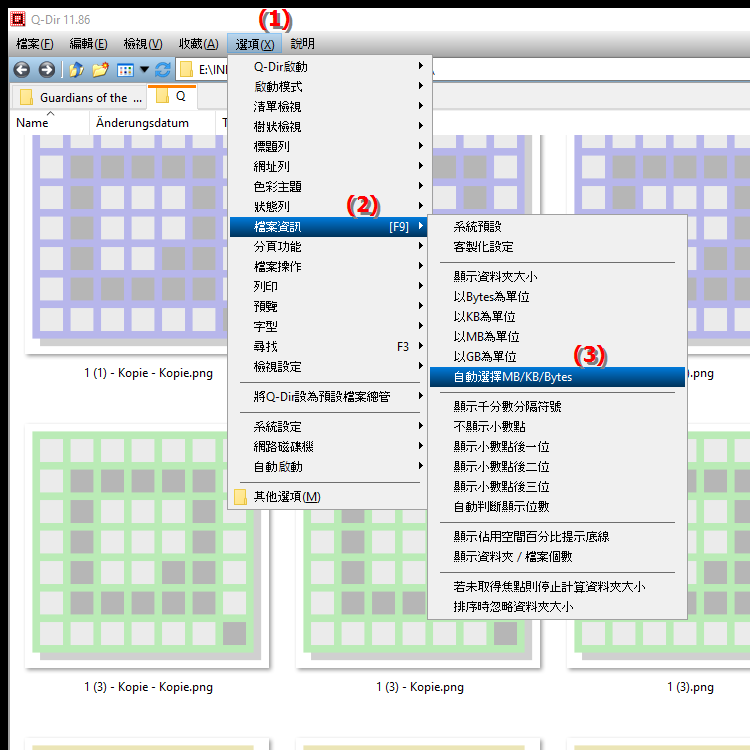
Task: Click the refresh icon in toolbar
Action: [163, 70]
